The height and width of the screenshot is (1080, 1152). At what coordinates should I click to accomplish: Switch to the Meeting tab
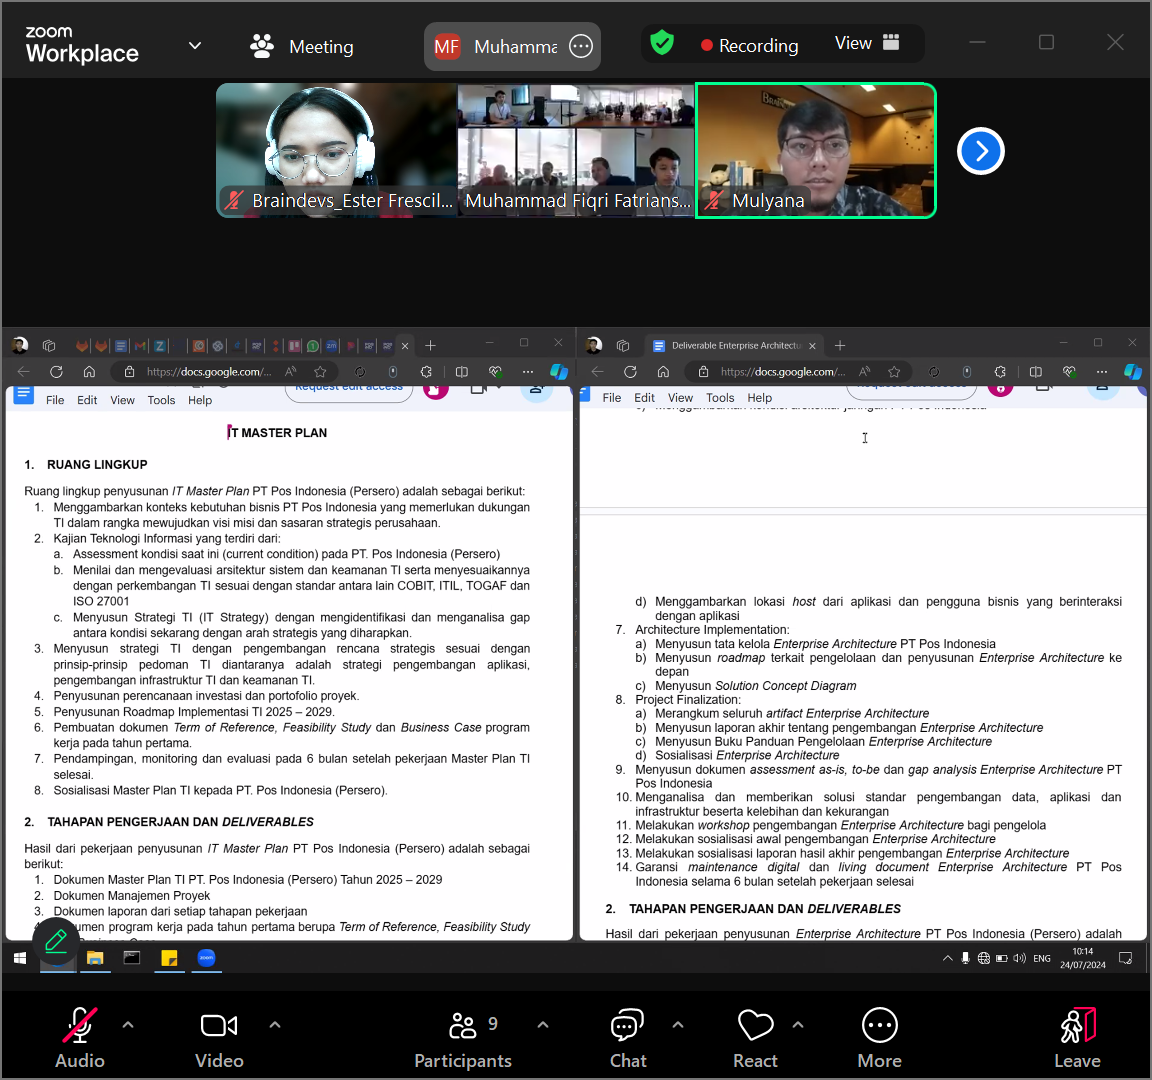(302, 46)
